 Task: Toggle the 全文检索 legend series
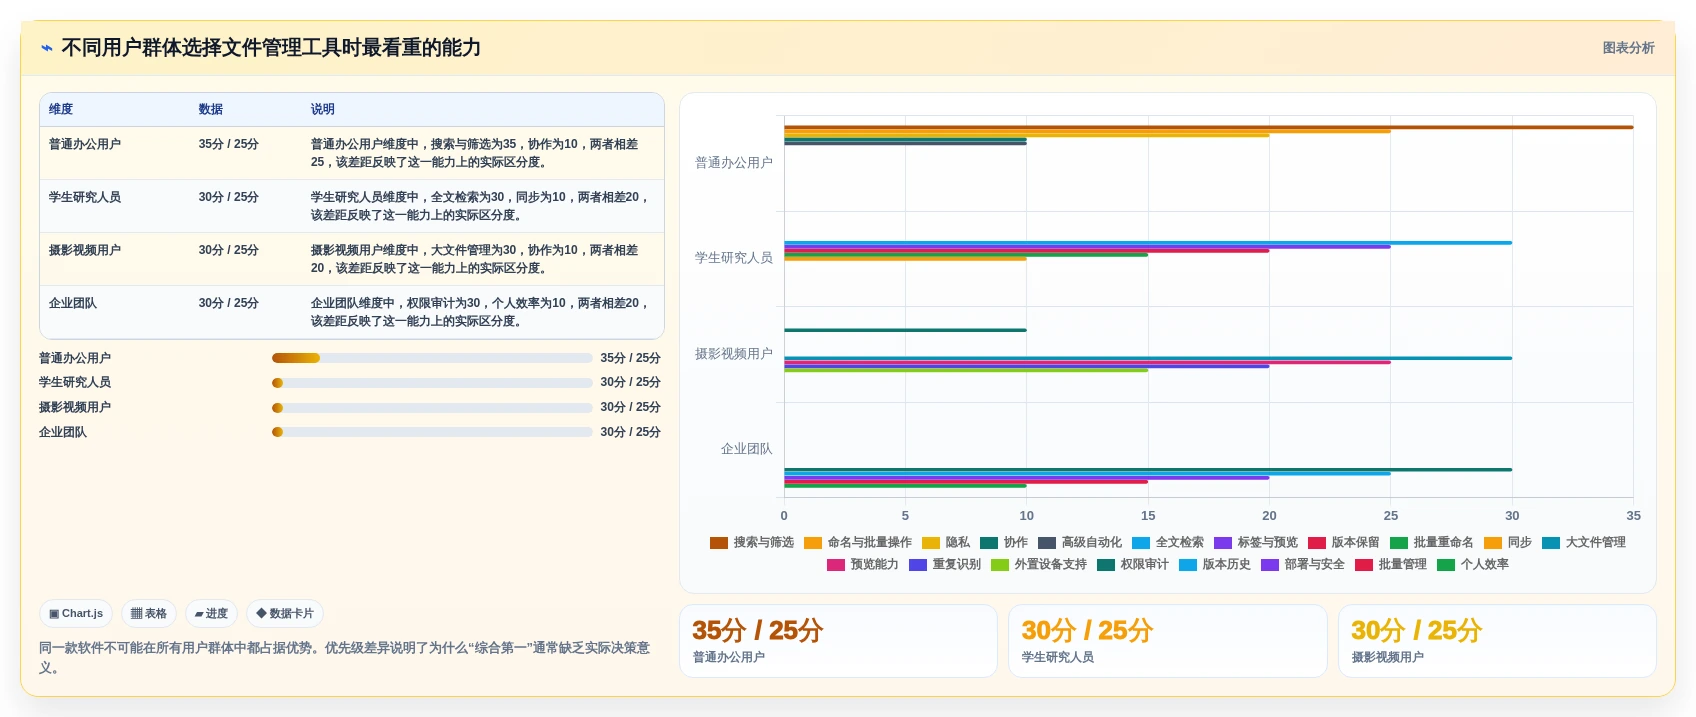(x=1167, y=542)
